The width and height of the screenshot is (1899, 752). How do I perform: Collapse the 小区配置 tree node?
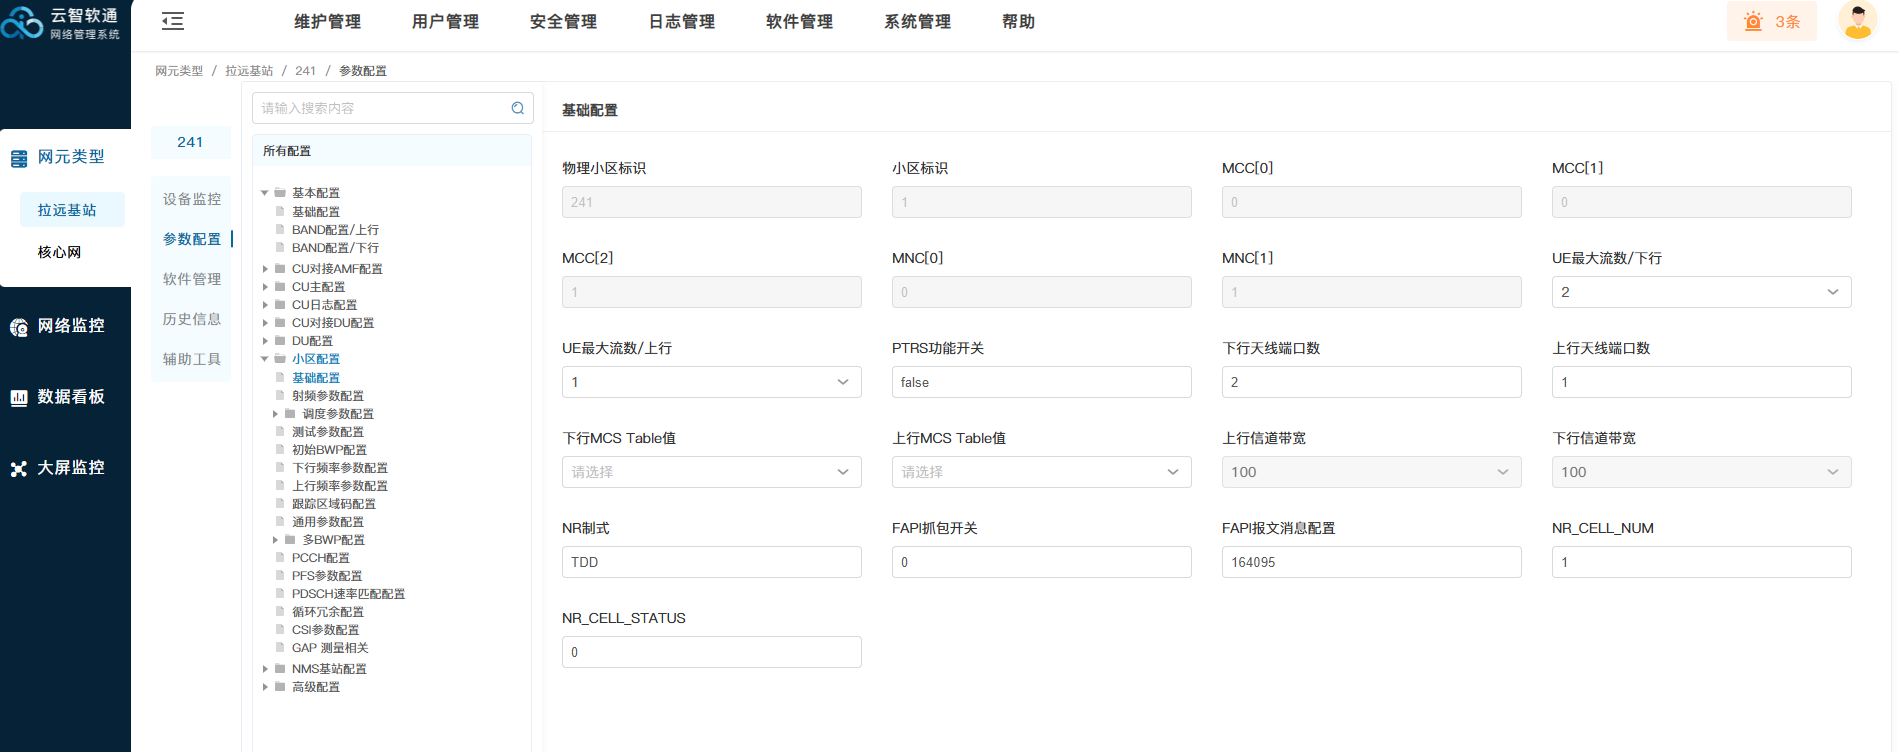[x=265, y=359]
